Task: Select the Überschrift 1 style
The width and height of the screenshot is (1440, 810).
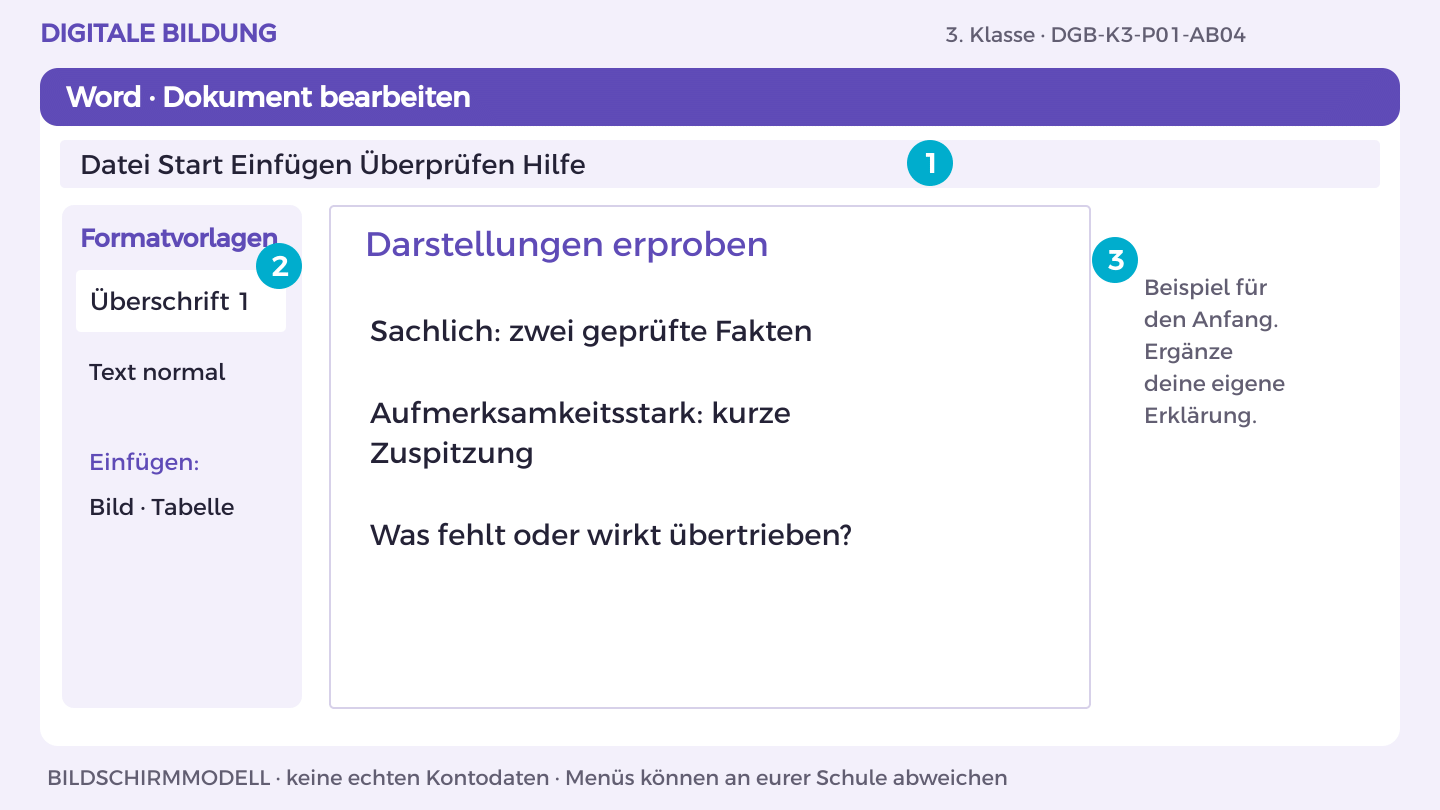Action: pos(181,301)
